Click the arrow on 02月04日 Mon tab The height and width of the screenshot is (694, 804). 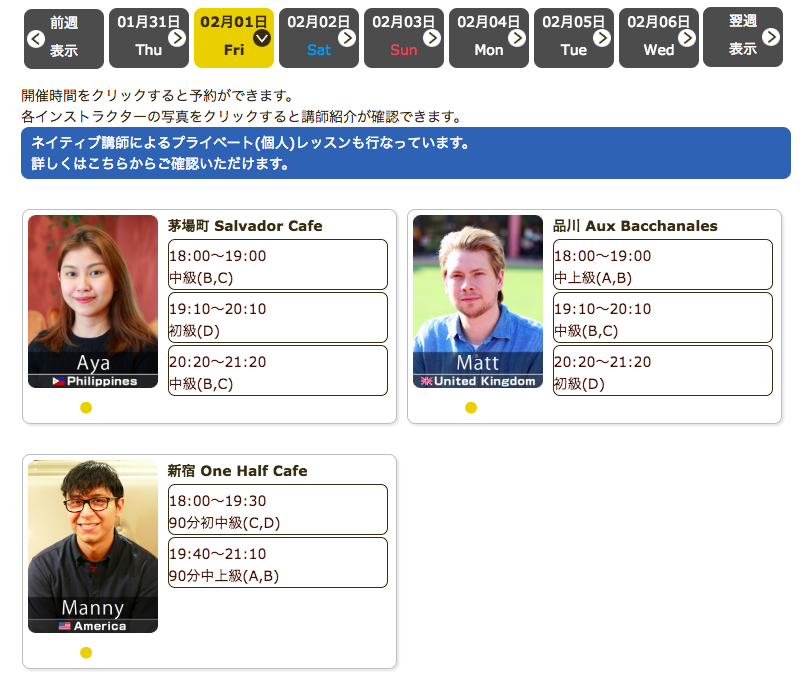517,38
